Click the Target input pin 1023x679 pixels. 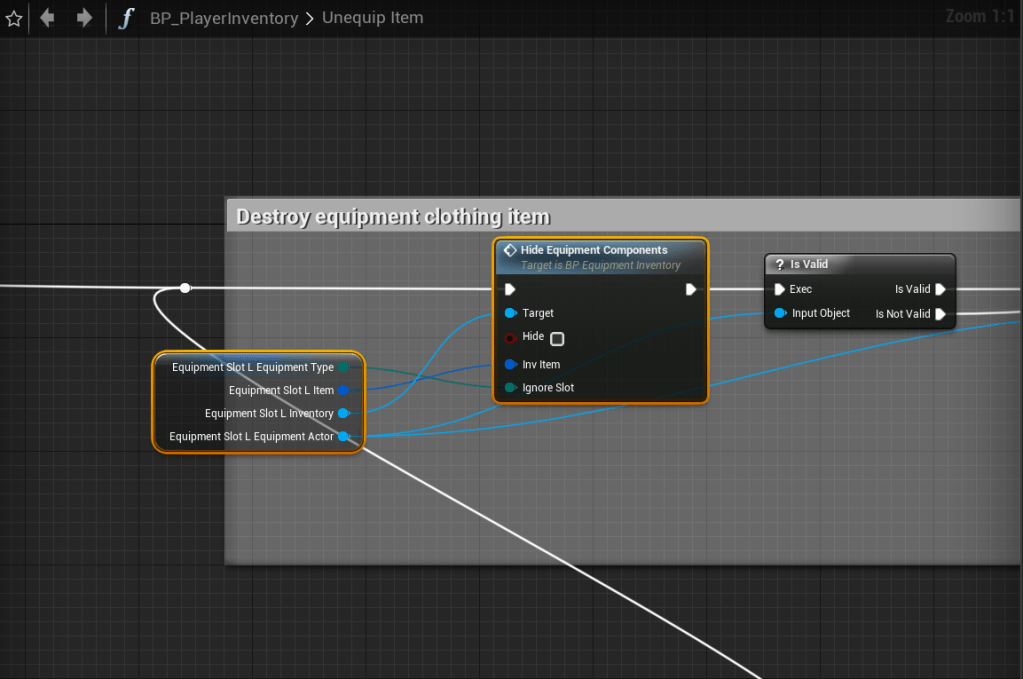click(510, 313)
